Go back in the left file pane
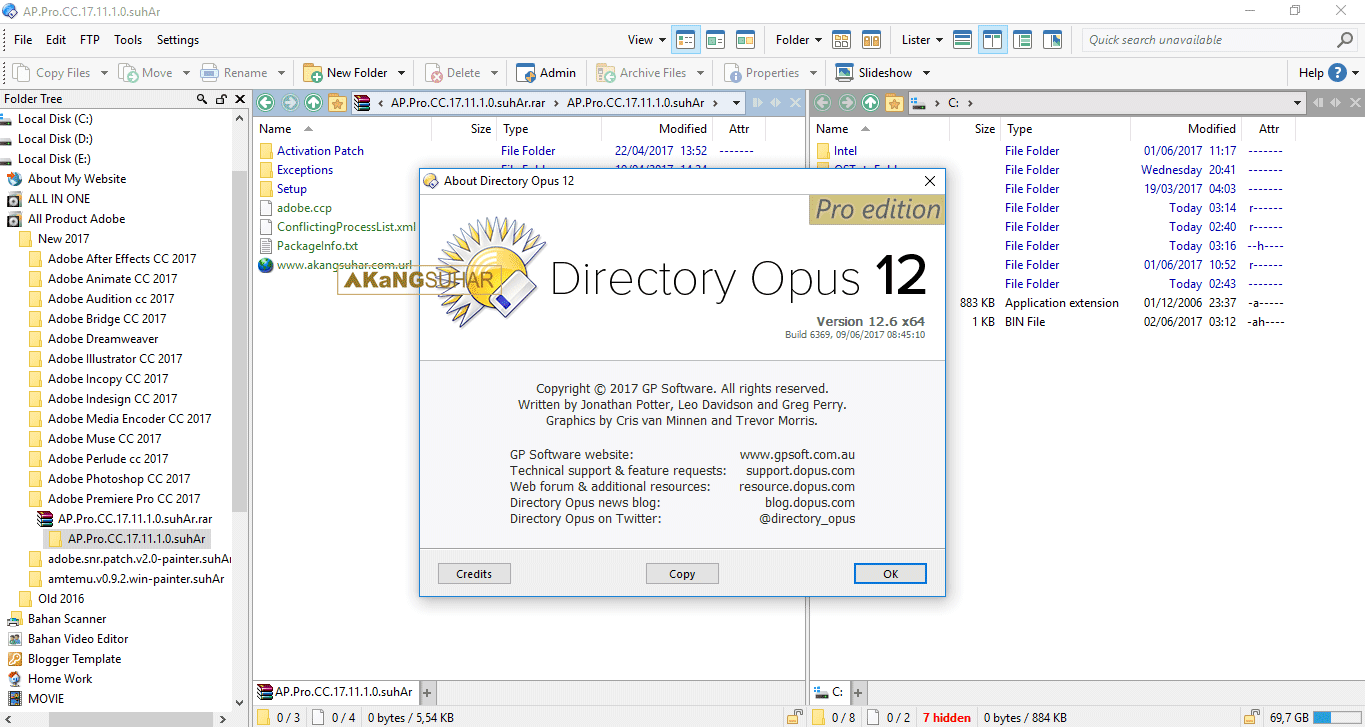The image size is (1365, 727). point(266,102)
